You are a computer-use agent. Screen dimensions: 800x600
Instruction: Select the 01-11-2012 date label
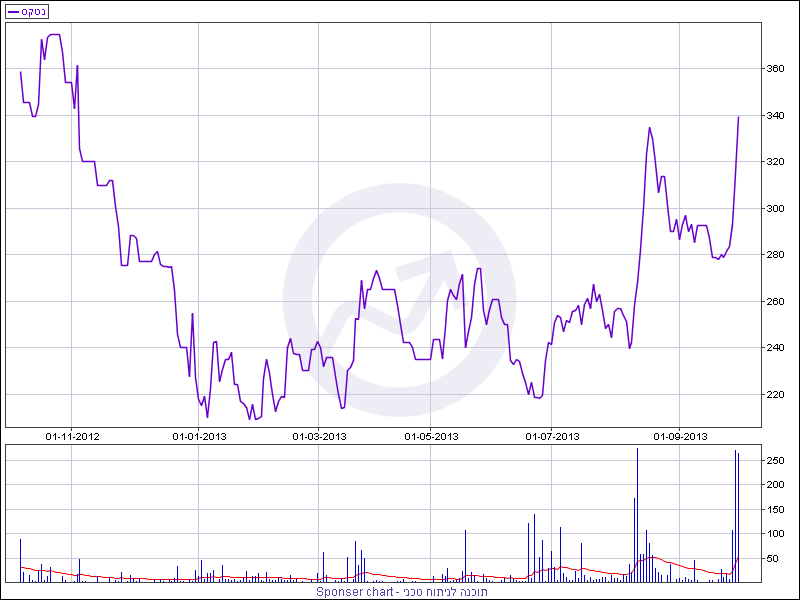[x=73, y=436]
